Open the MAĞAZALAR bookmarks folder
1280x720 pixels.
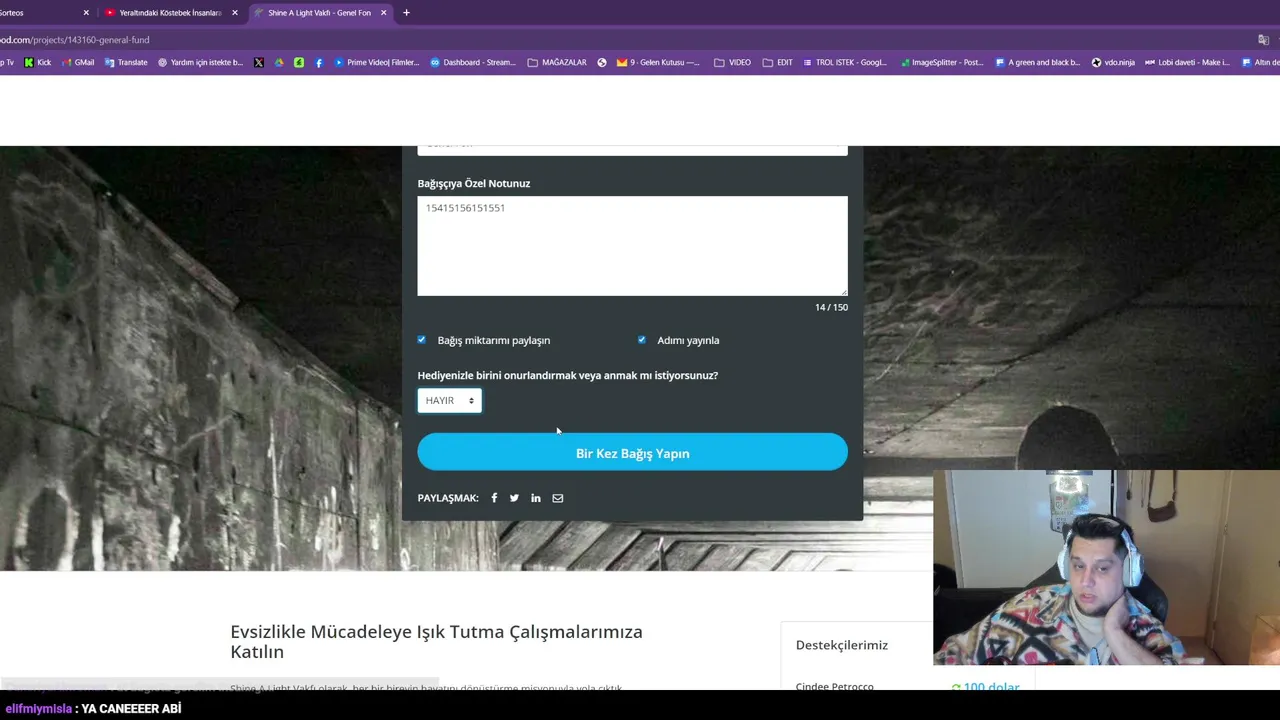[556, 62]
